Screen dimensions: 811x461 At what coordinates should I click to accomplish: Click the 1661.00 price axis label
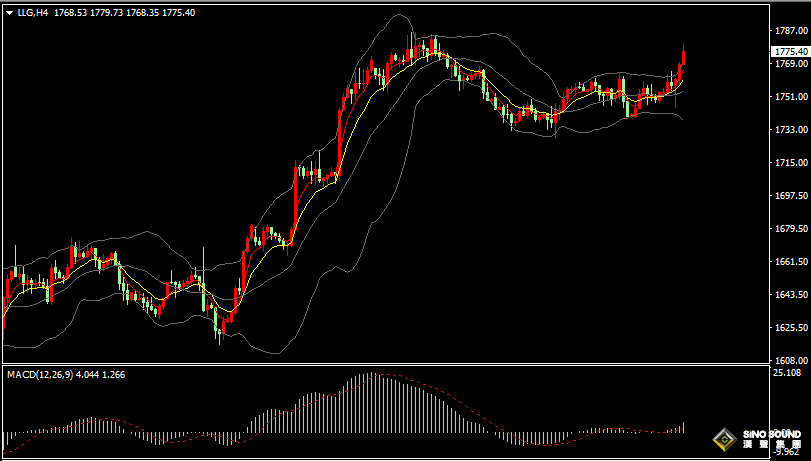[x=789, y=262]
